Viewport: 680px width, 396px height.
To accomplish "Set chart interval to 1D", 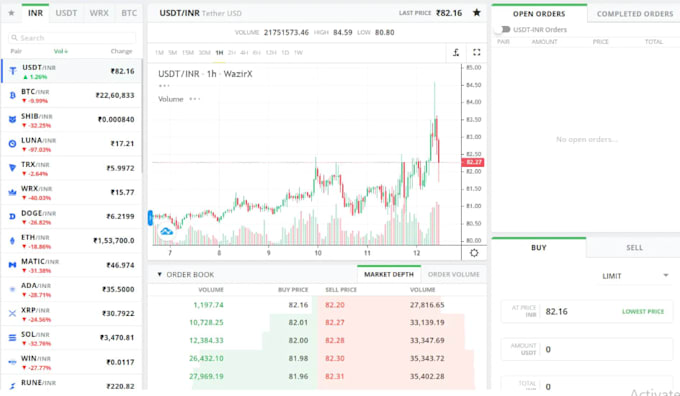I will coord(285,52).
